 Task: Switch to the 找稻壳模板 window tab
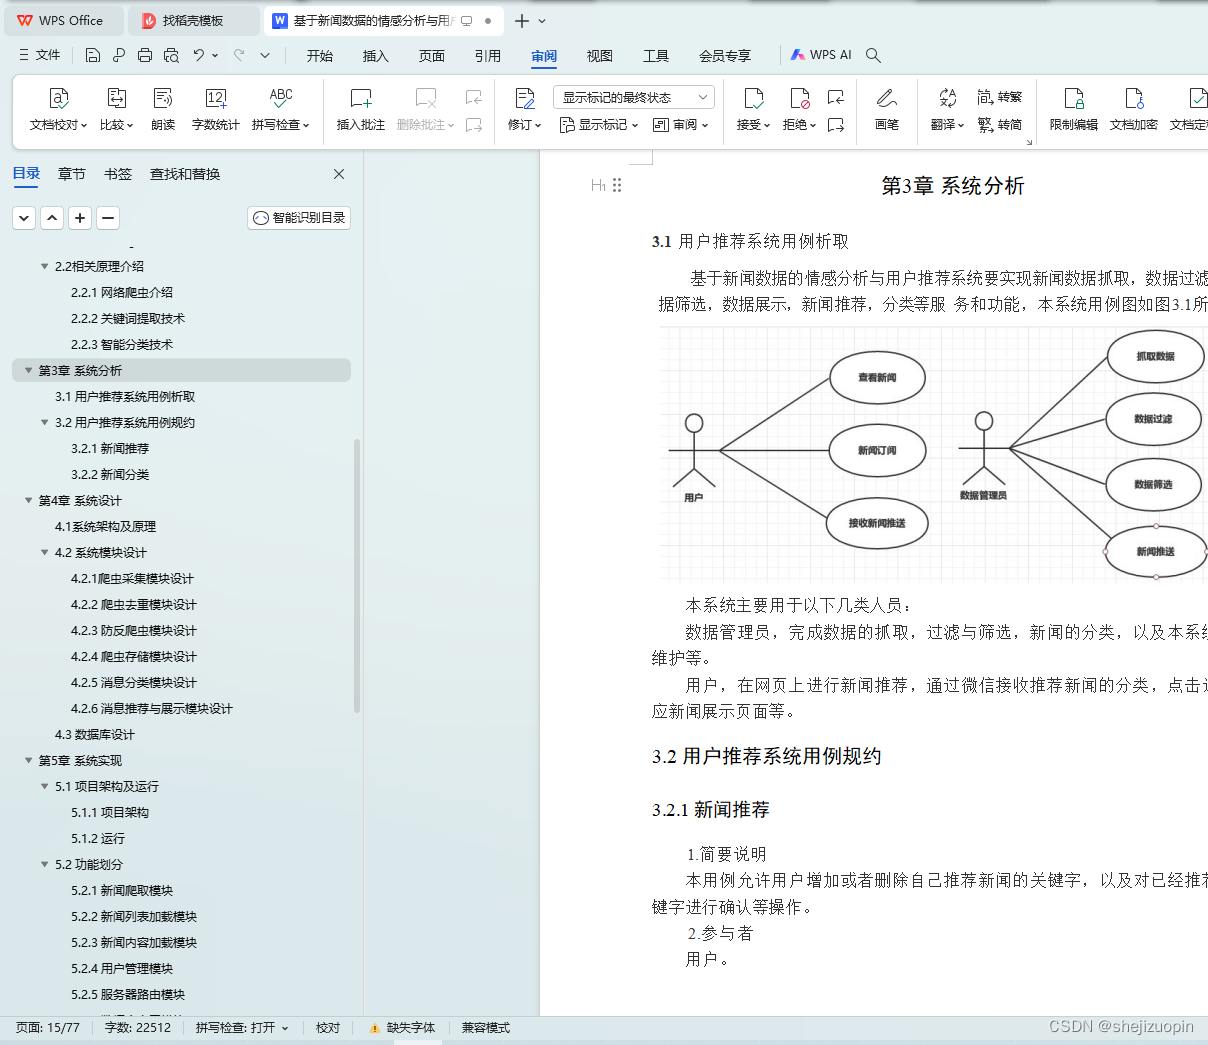tap(193, 20)
